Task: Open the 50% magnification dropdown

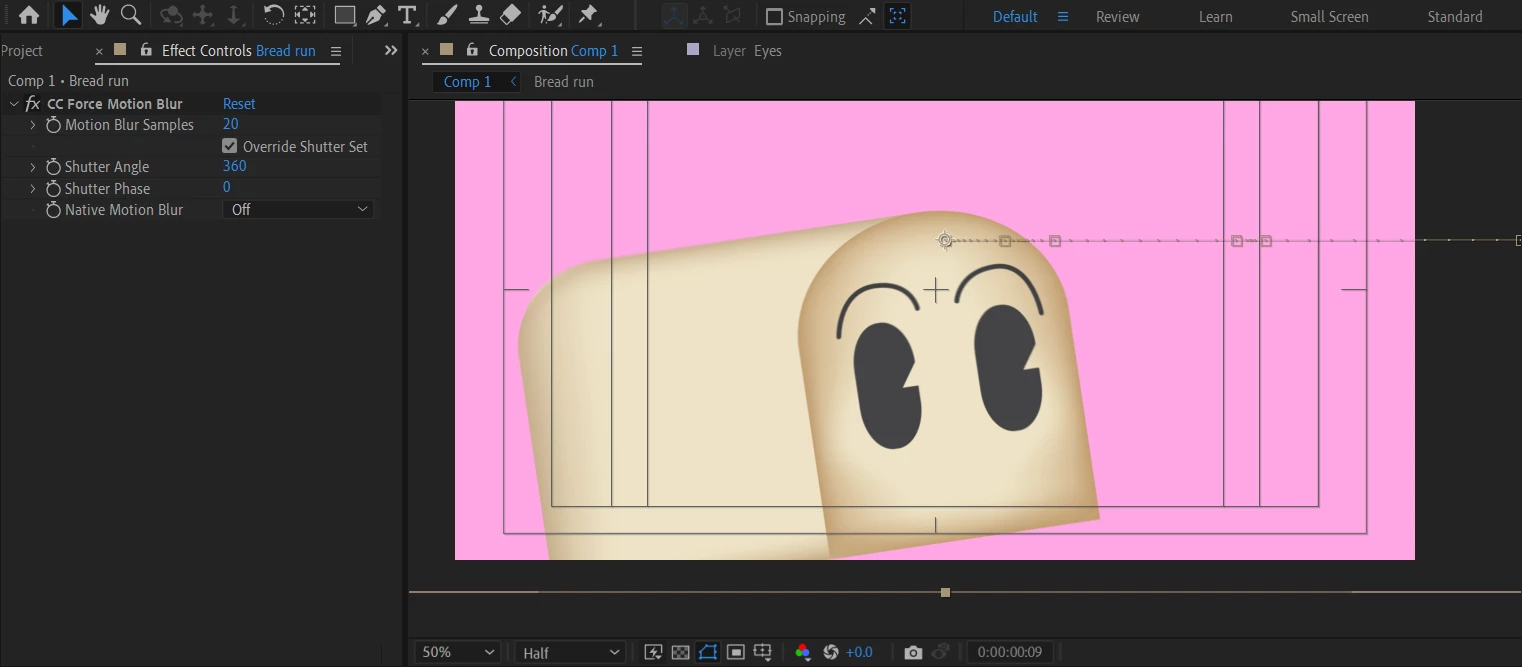Action: coord(458,652)
